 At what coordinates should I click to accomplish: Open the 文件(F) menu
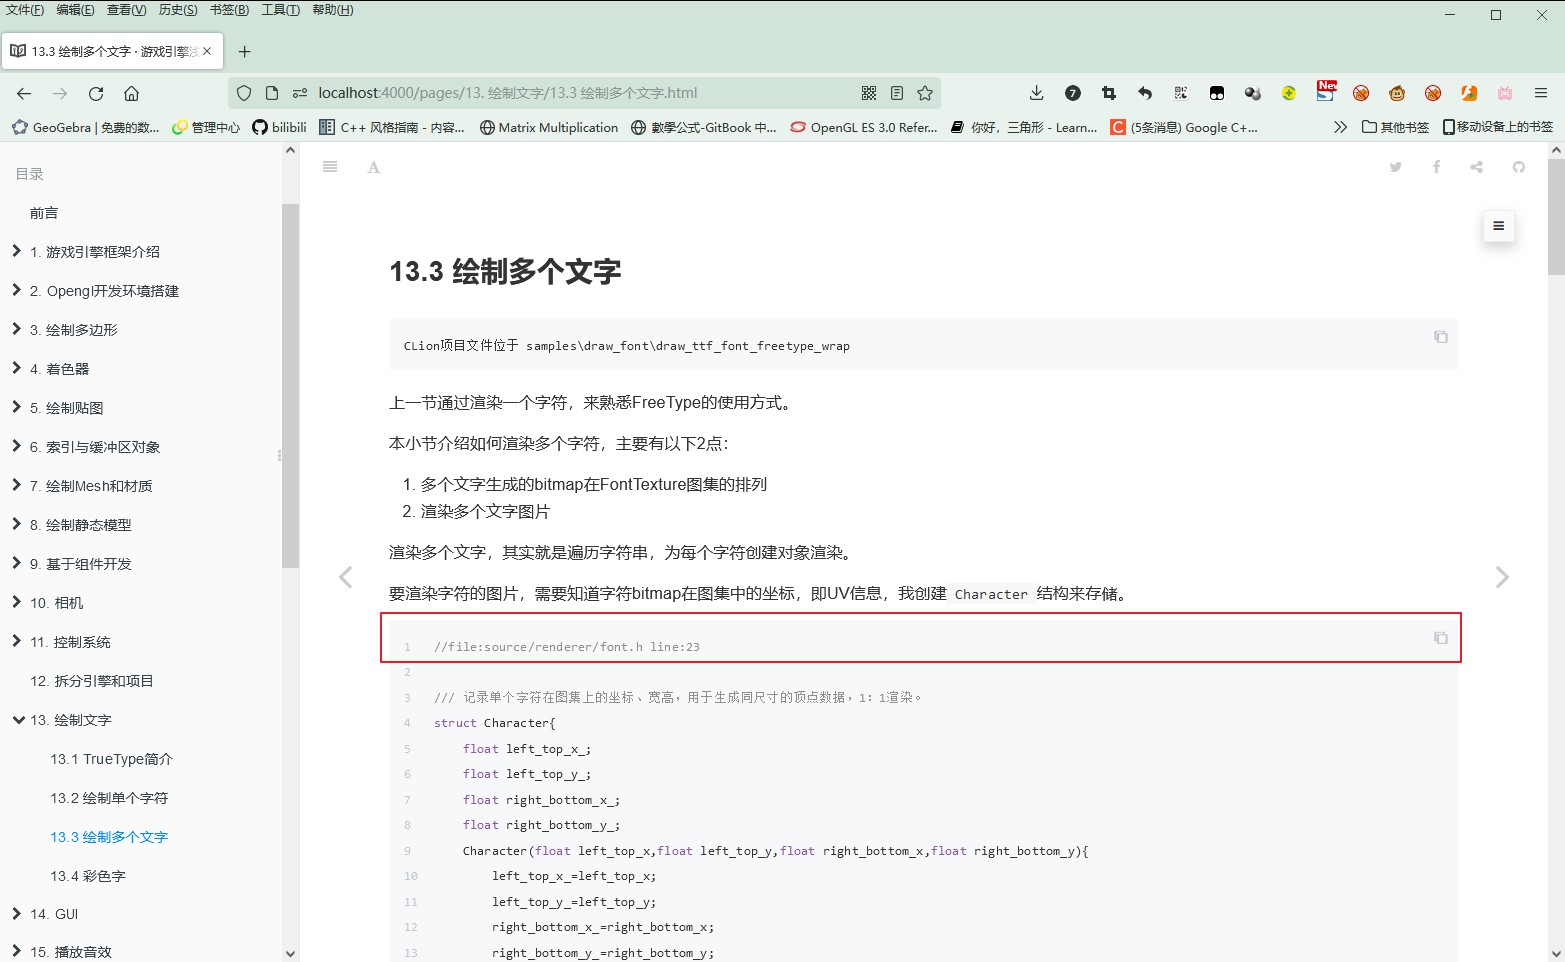[25, 10]
